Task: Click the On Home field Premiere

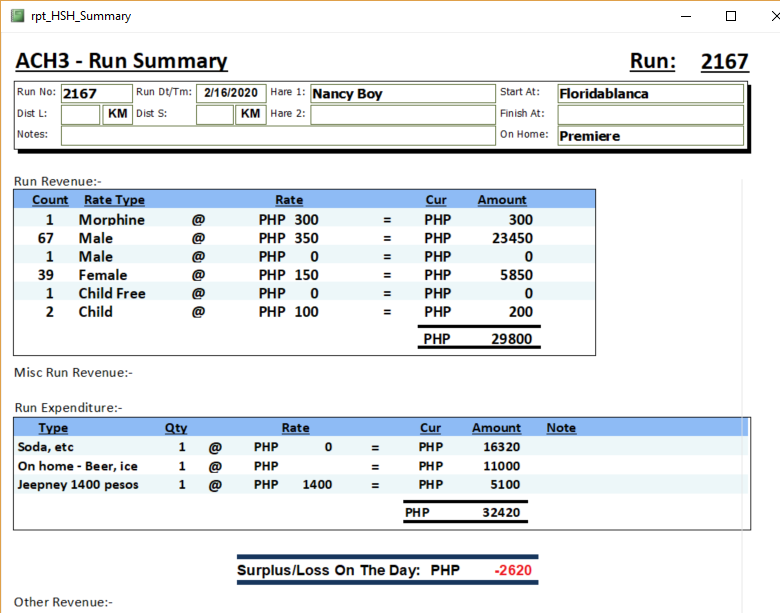Action: tap(650, 136)
